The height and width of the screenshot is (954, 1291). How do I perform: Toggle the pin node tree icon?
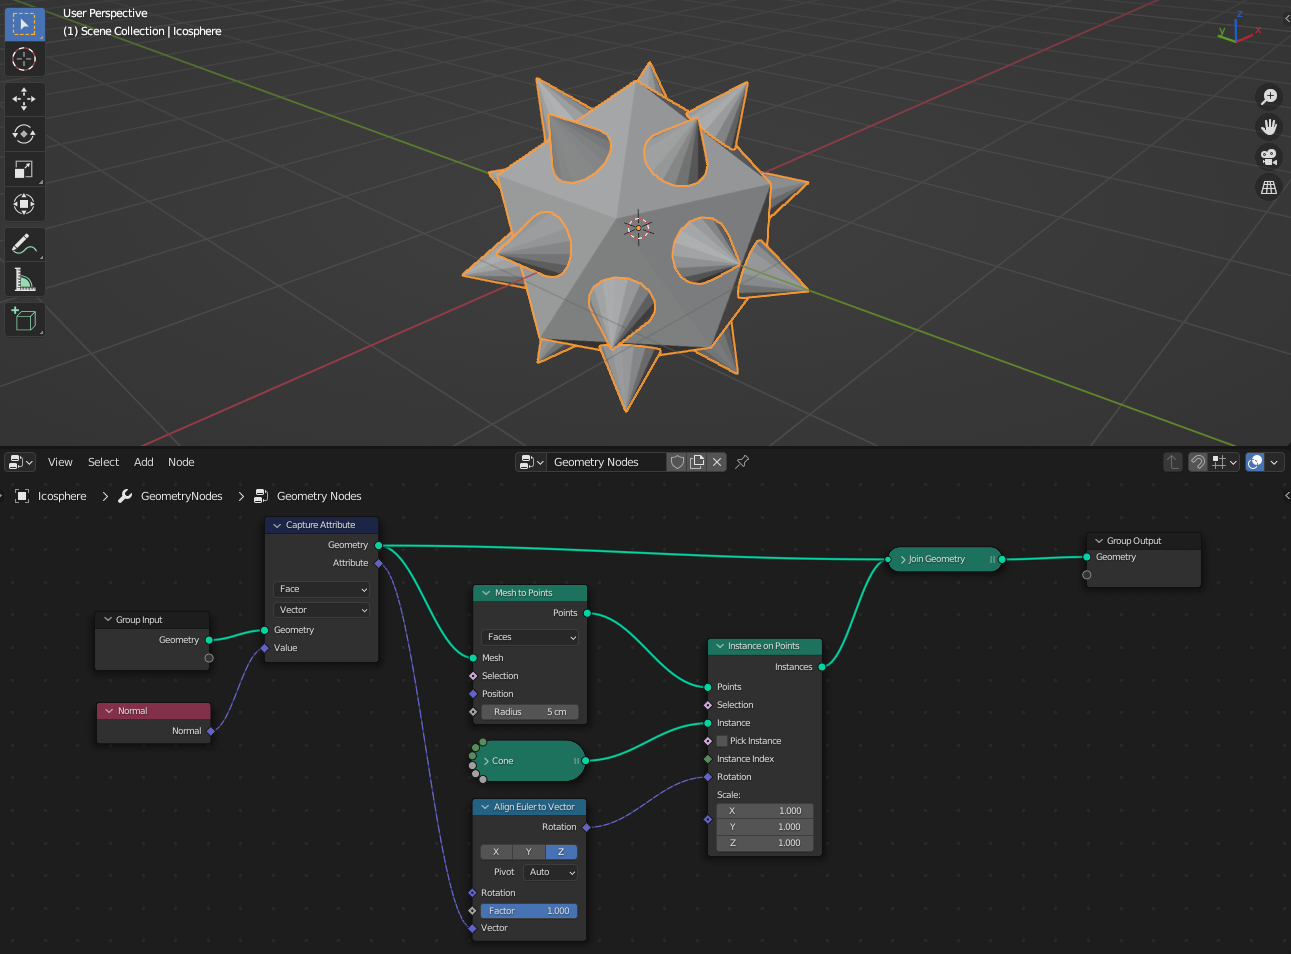[x=742, y=462]
